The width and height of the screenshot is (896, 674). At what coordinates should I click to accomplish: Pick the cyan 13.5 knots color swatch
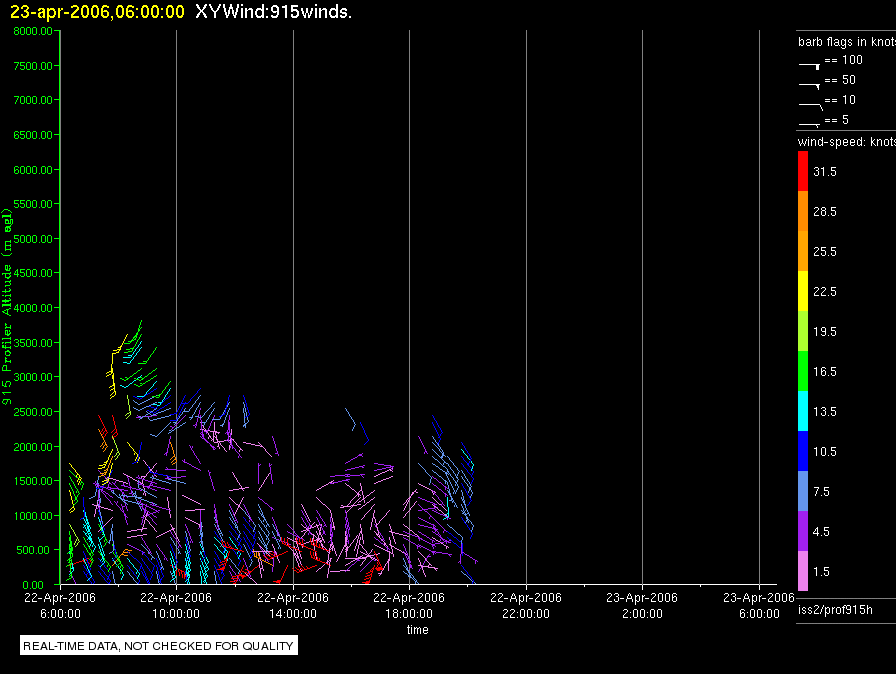point(802,411)
